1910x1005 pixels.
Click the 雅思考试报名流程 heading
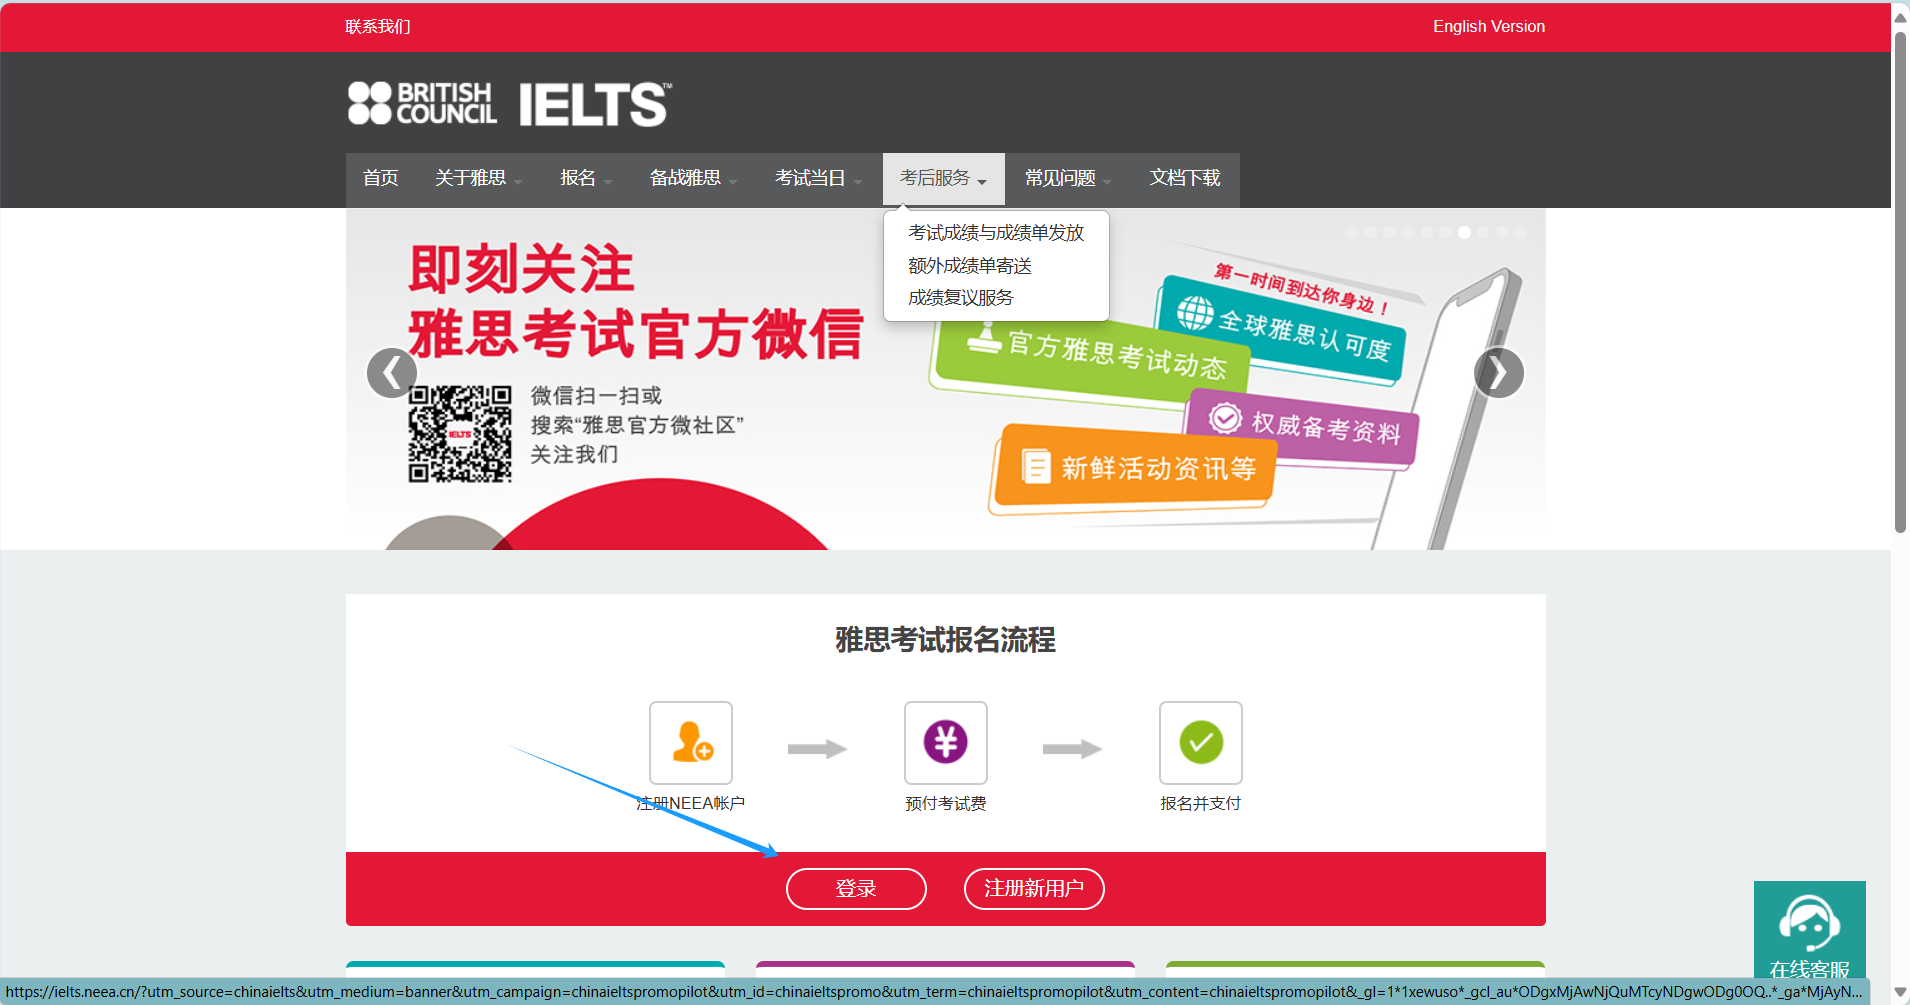[946, 640]
